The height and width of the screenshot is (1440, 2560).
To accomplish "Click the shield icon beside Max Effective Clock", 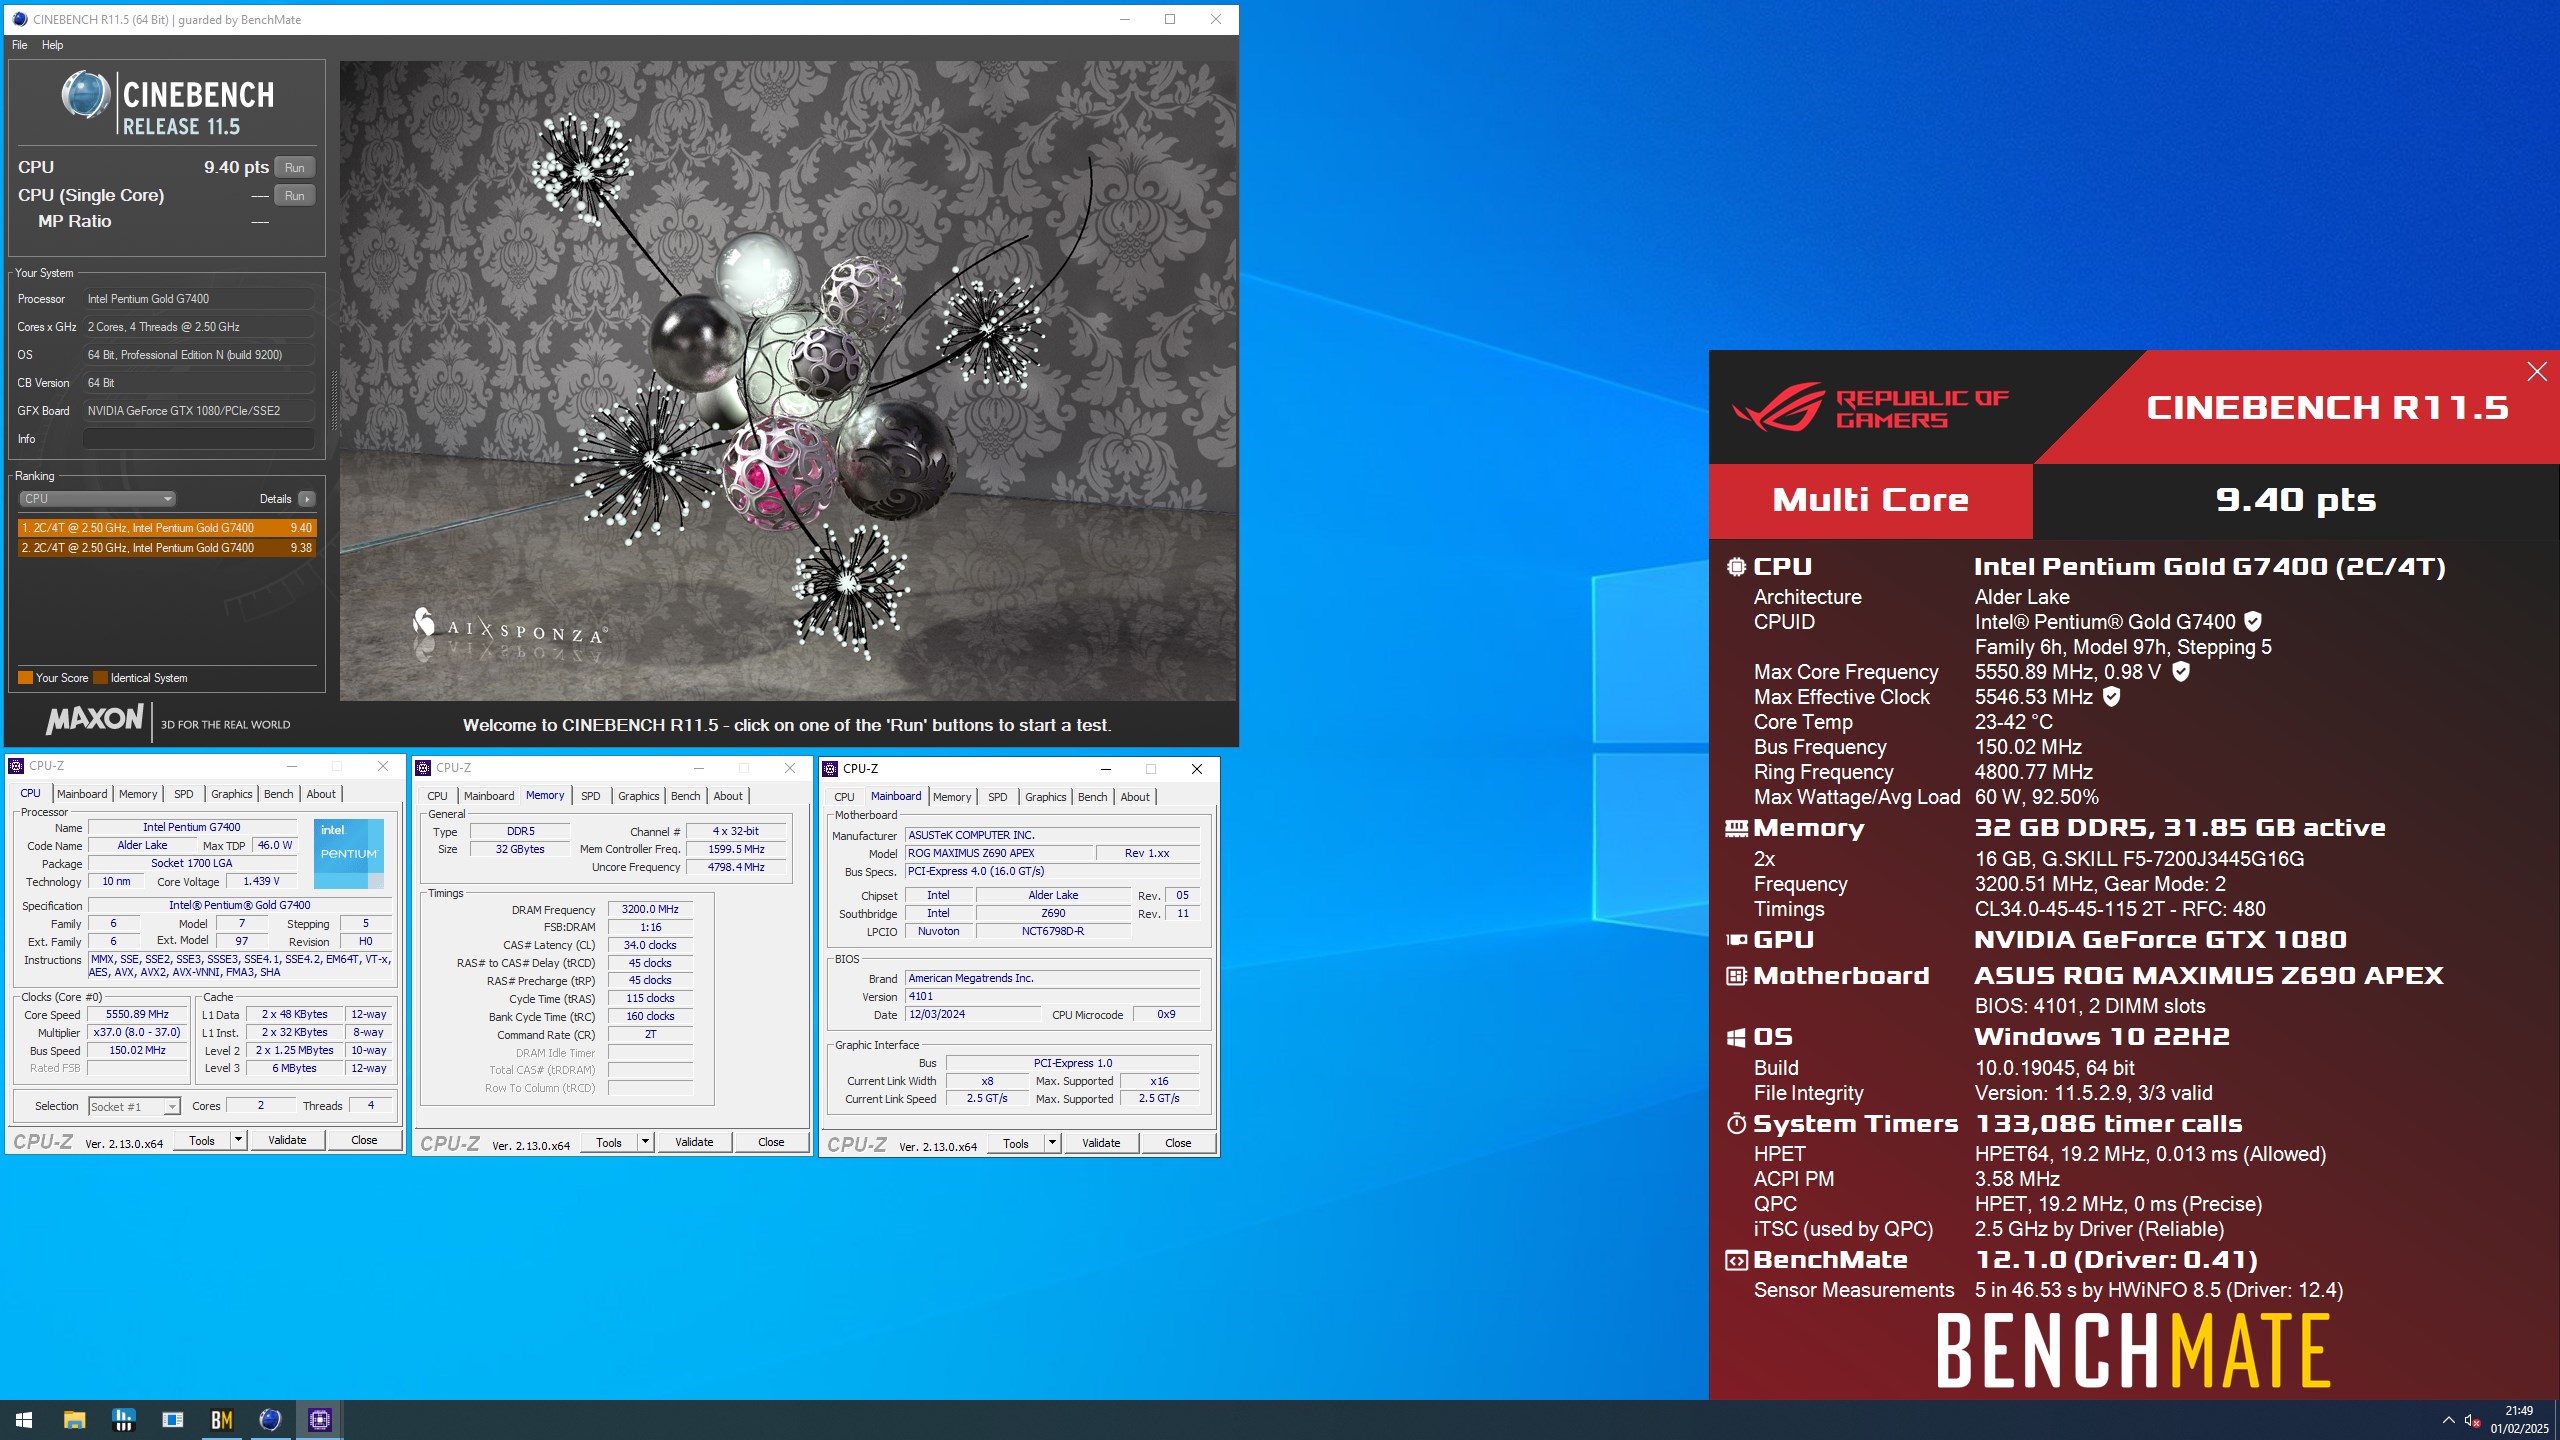I will pos(2111,697).
